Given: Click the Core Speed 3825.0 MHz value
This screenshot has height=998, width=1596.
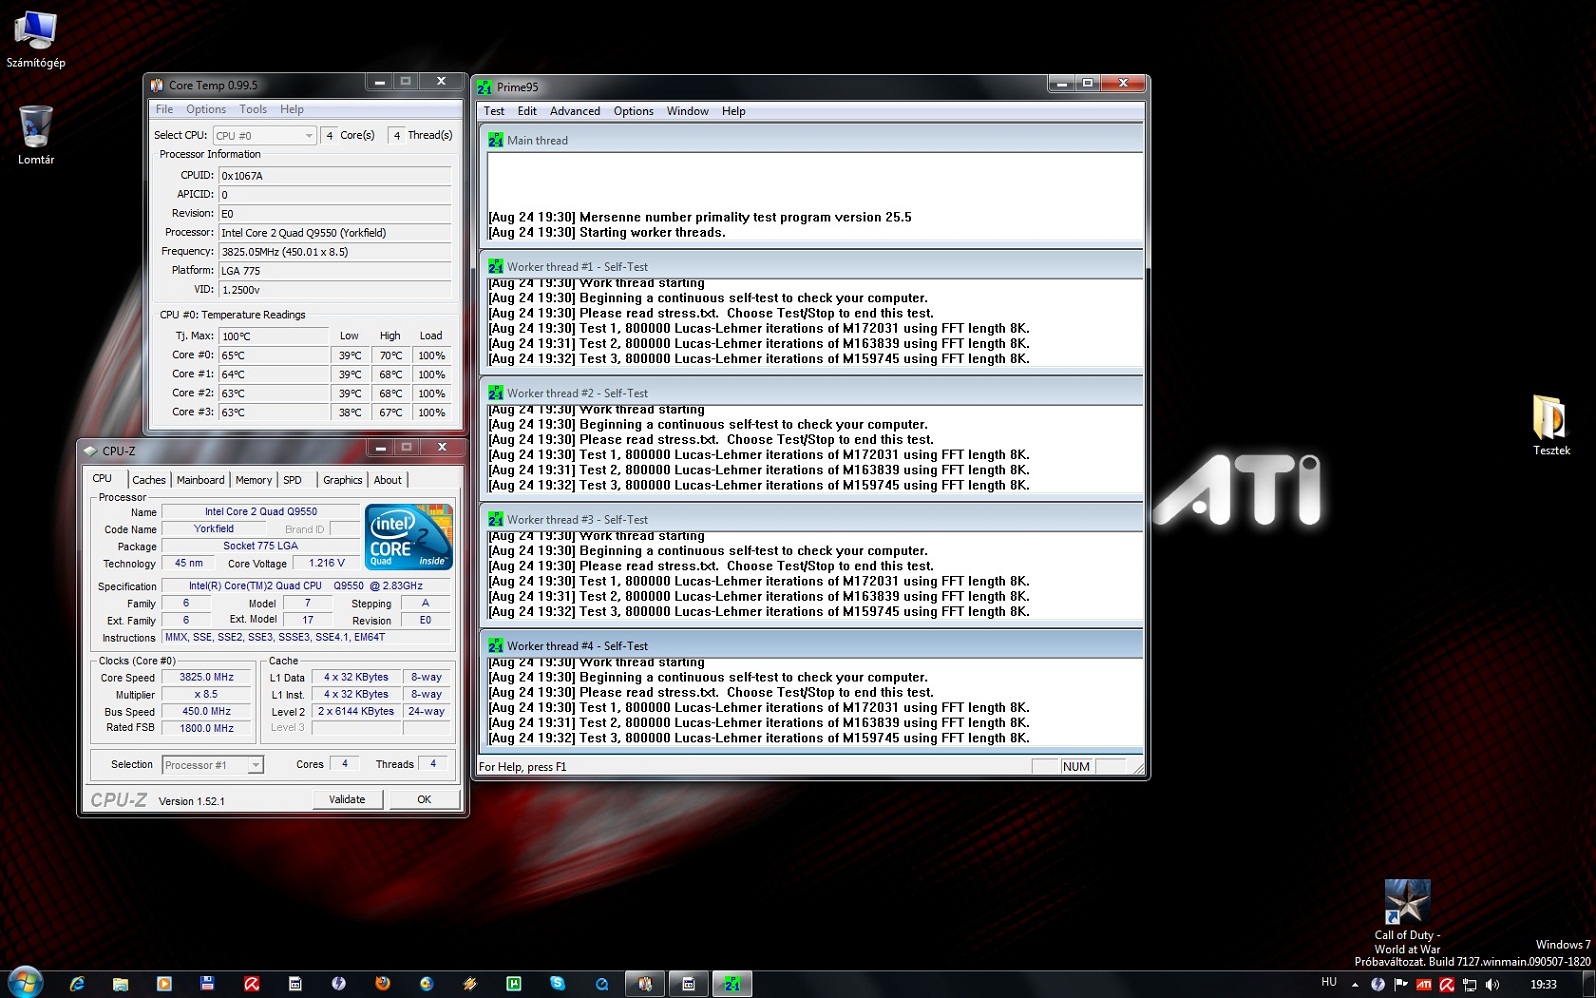Looking at the screenshot, I should [x=206, y=677].
